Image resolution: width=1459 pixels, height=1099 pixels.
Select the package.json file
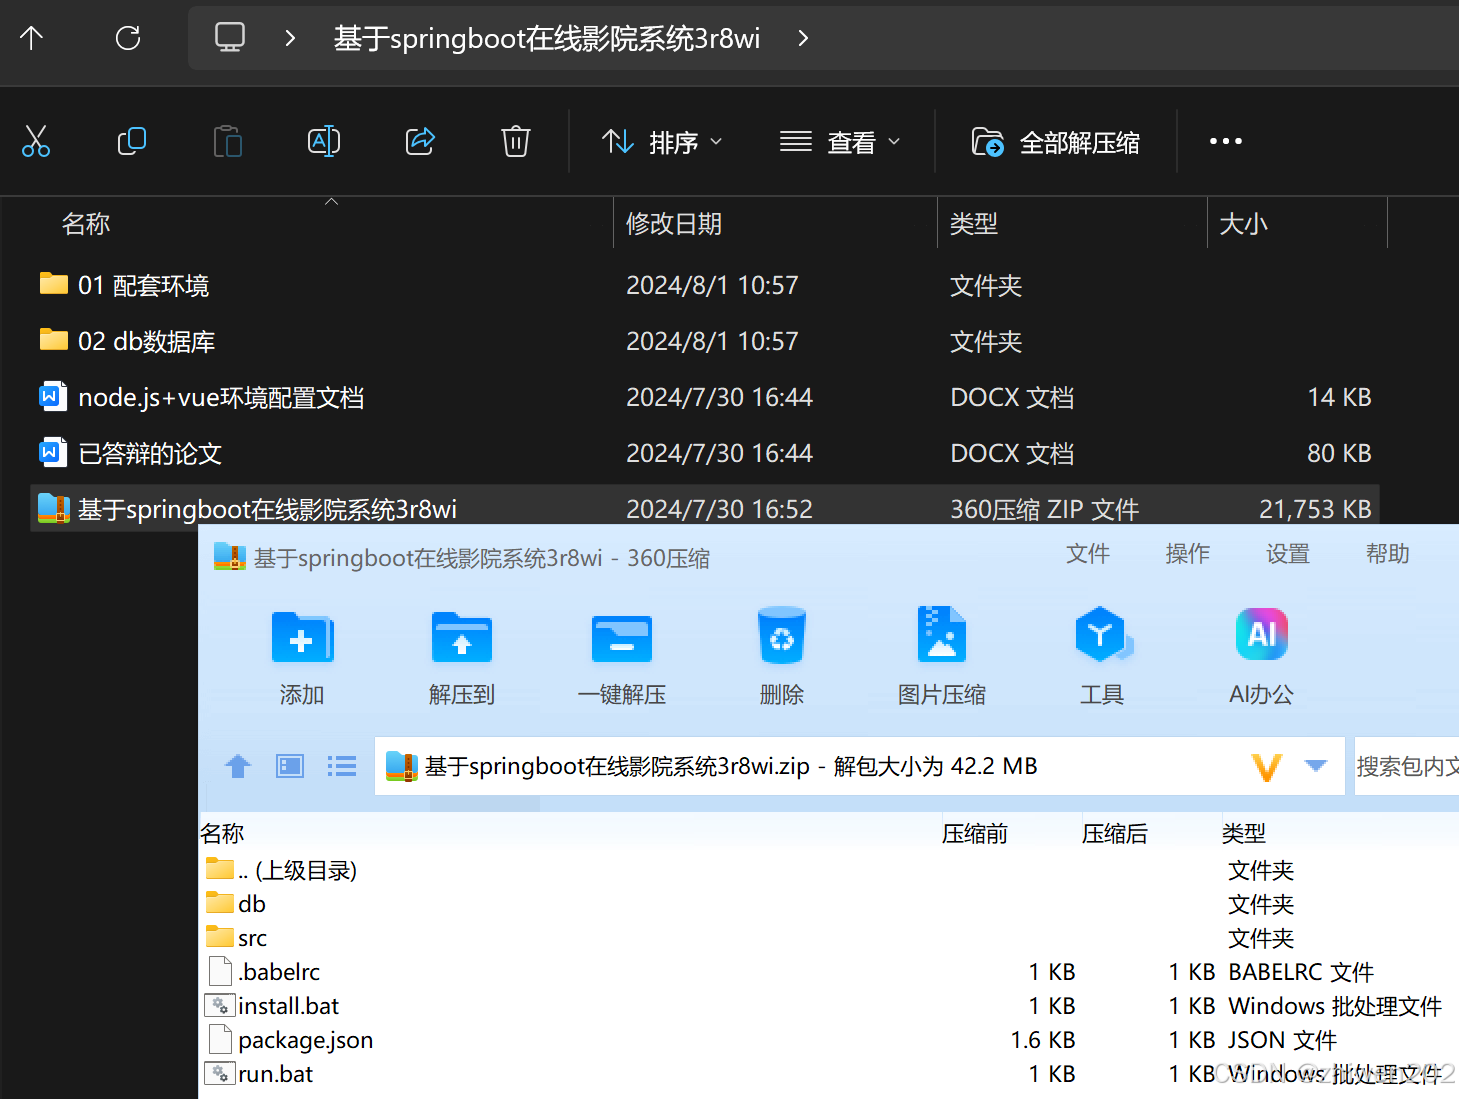(828, 1040)
